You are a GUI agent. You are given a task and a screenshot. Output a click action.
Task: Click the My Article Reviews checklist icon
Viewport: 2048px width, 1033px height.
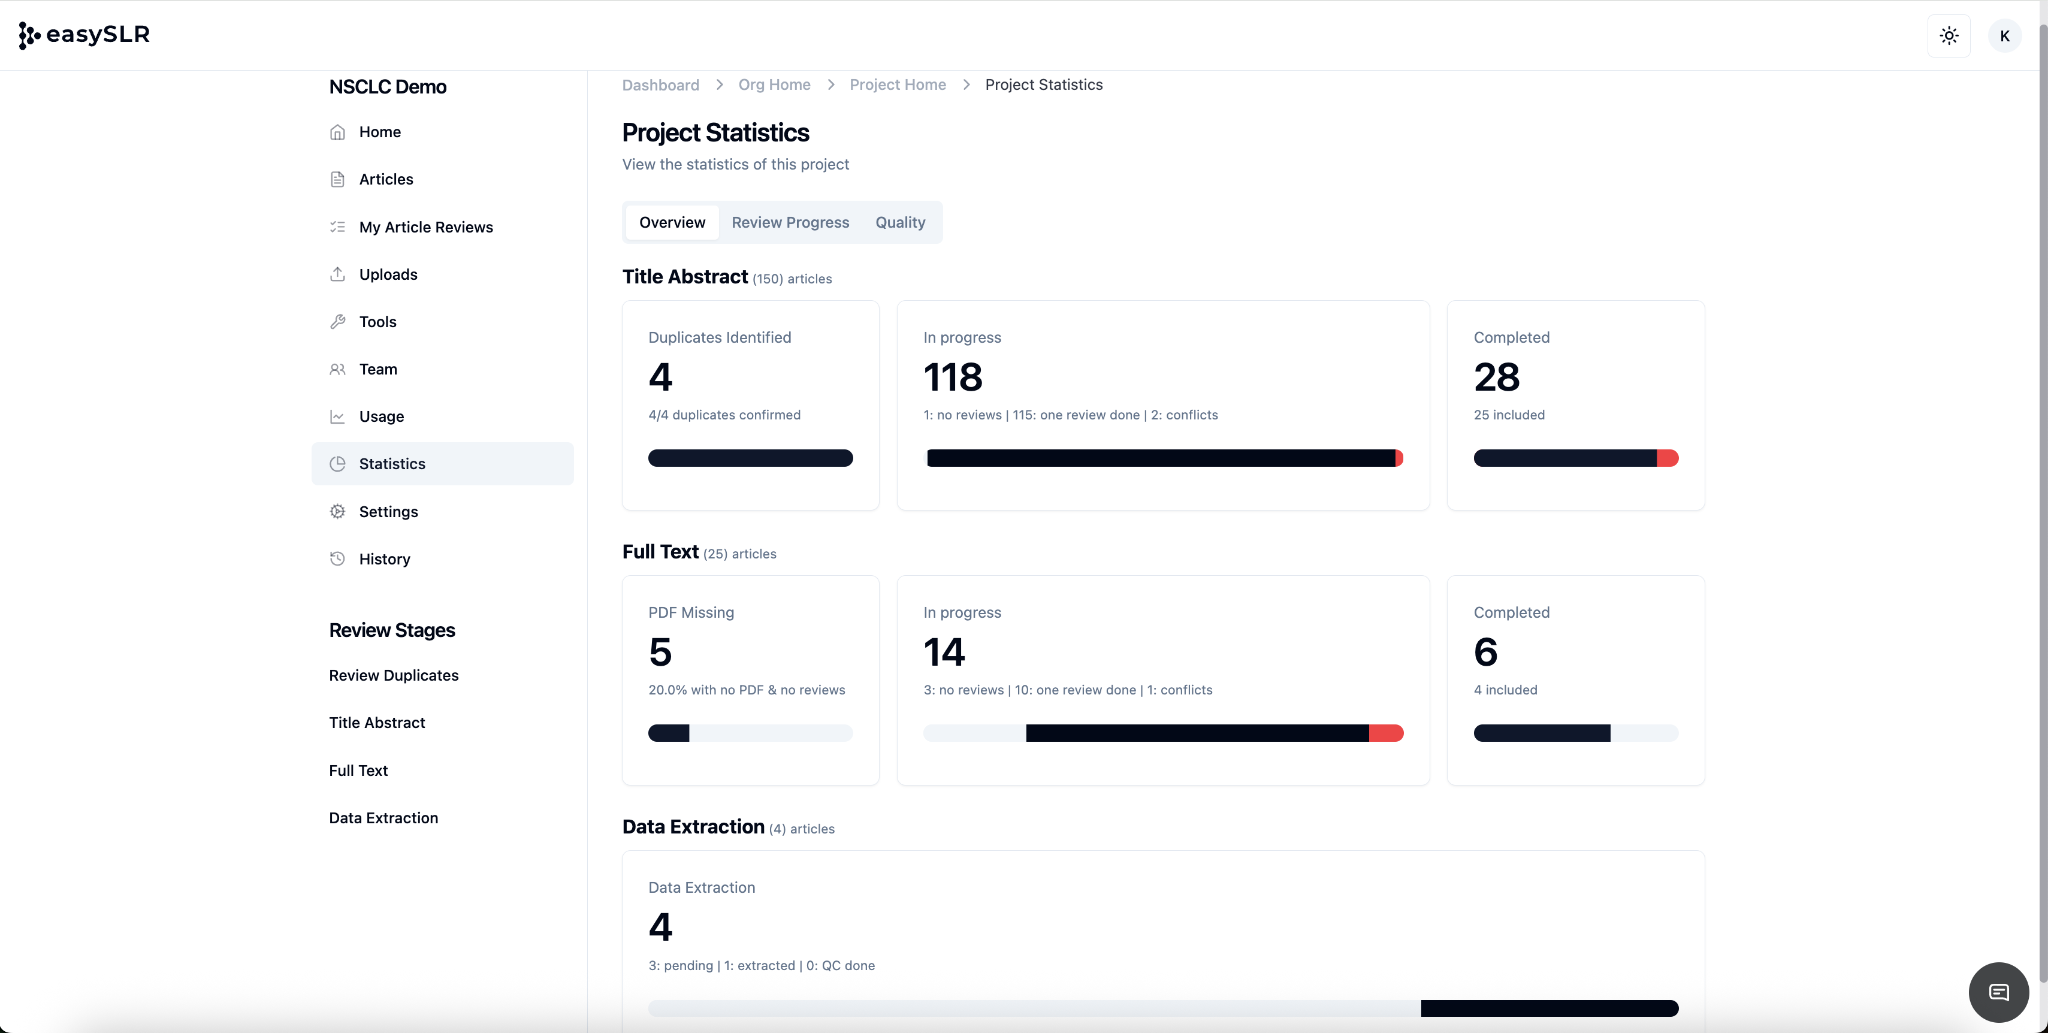coord(338,227)
